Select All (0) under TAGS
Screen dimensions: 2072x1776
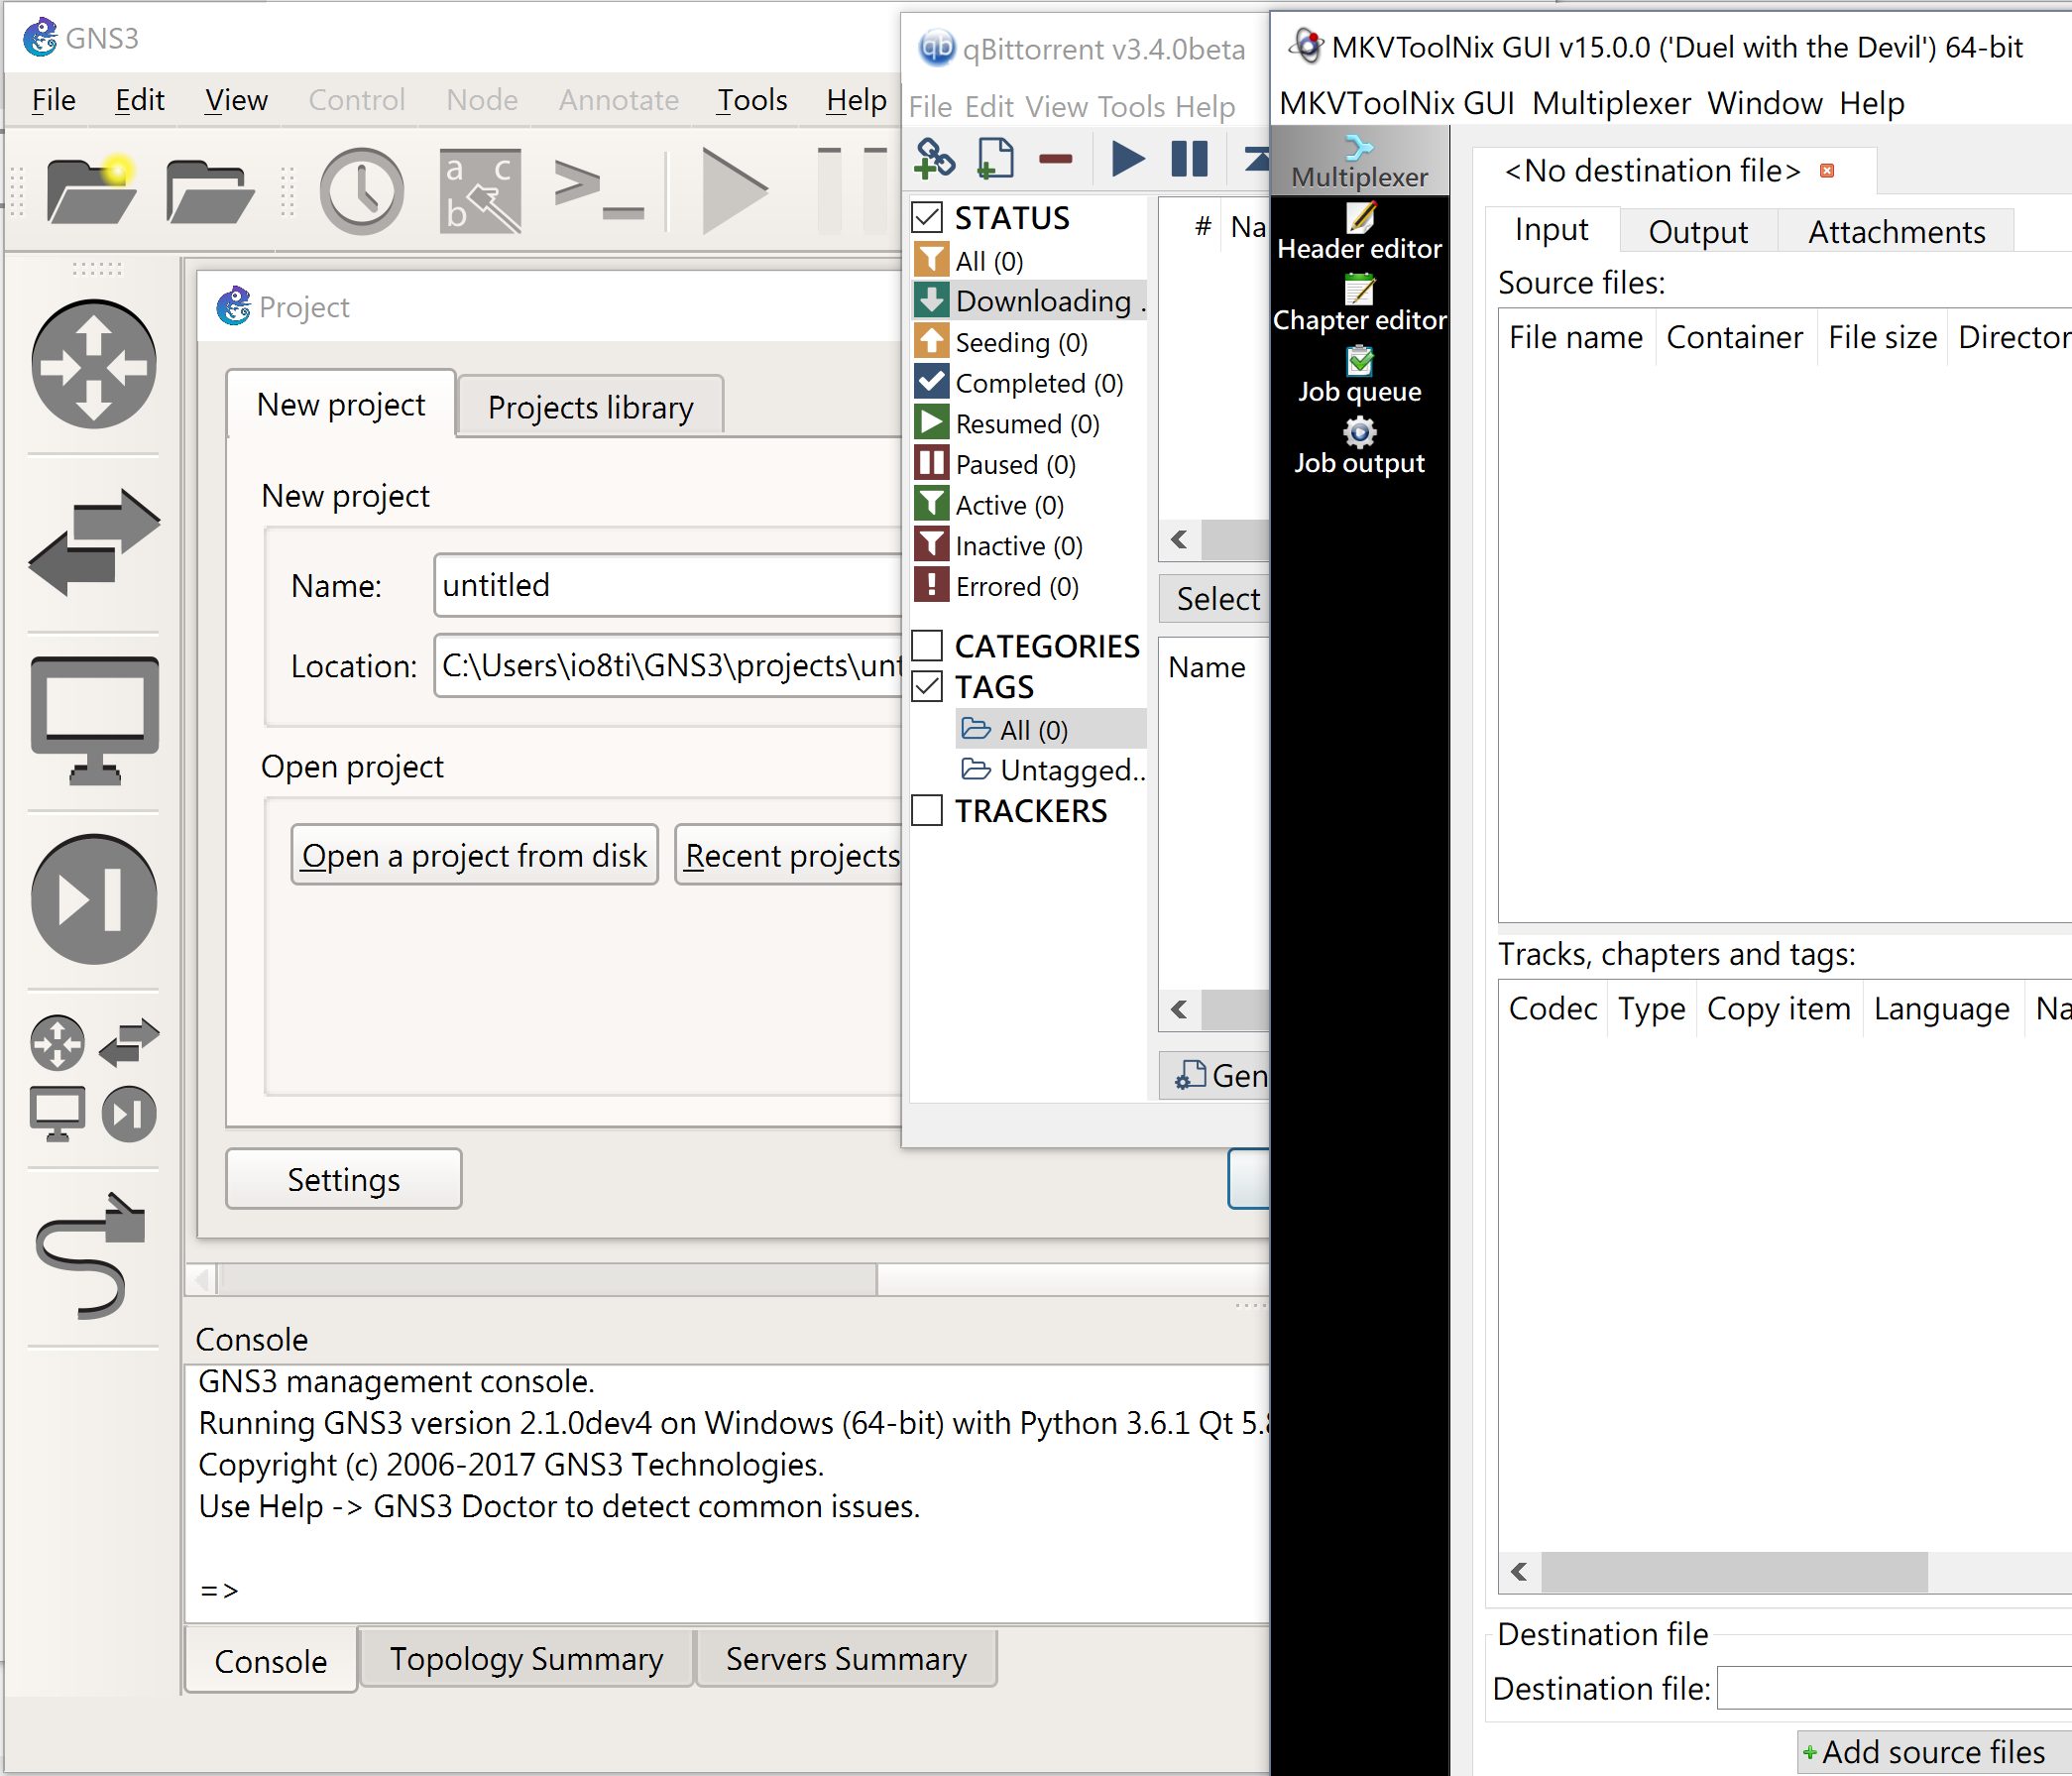(1051, 729)
